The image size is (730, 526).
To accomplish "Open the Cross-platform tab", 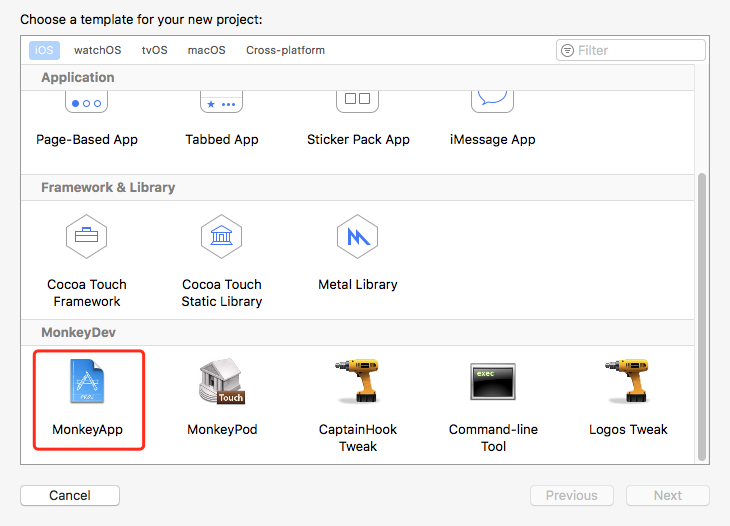I will [x=285, y=50].
